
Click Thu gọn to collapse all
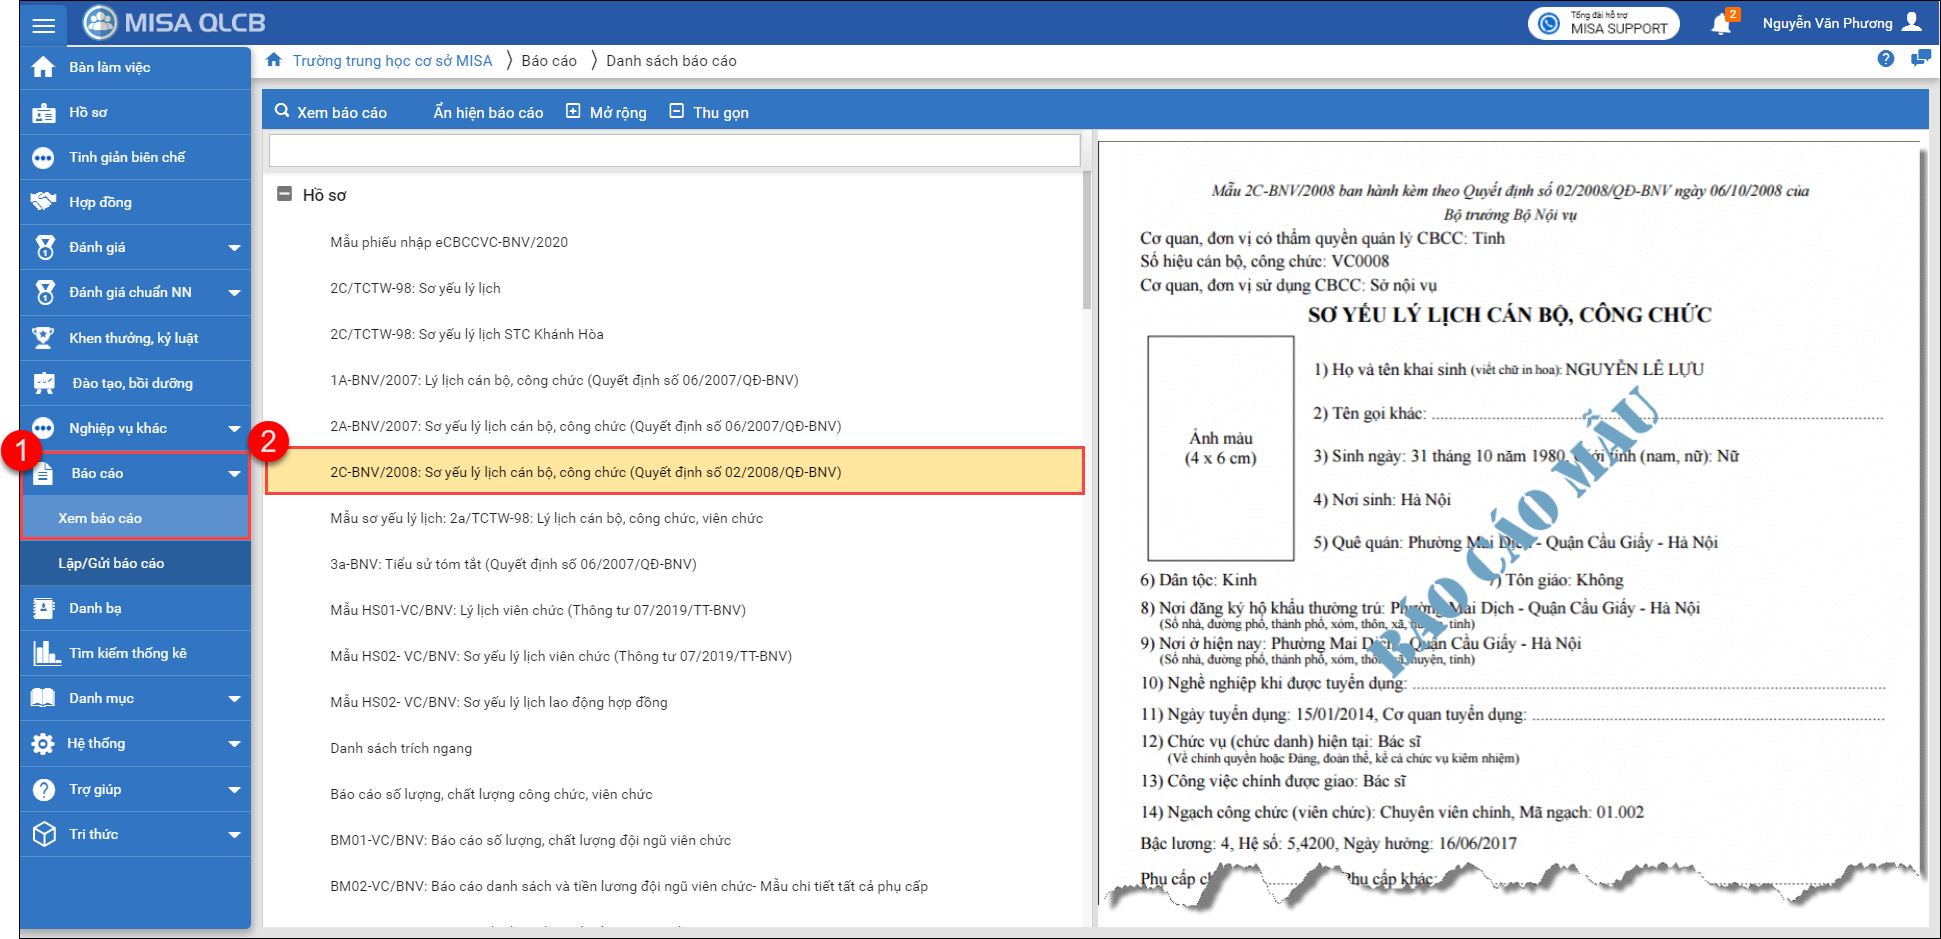pos(709,112)
